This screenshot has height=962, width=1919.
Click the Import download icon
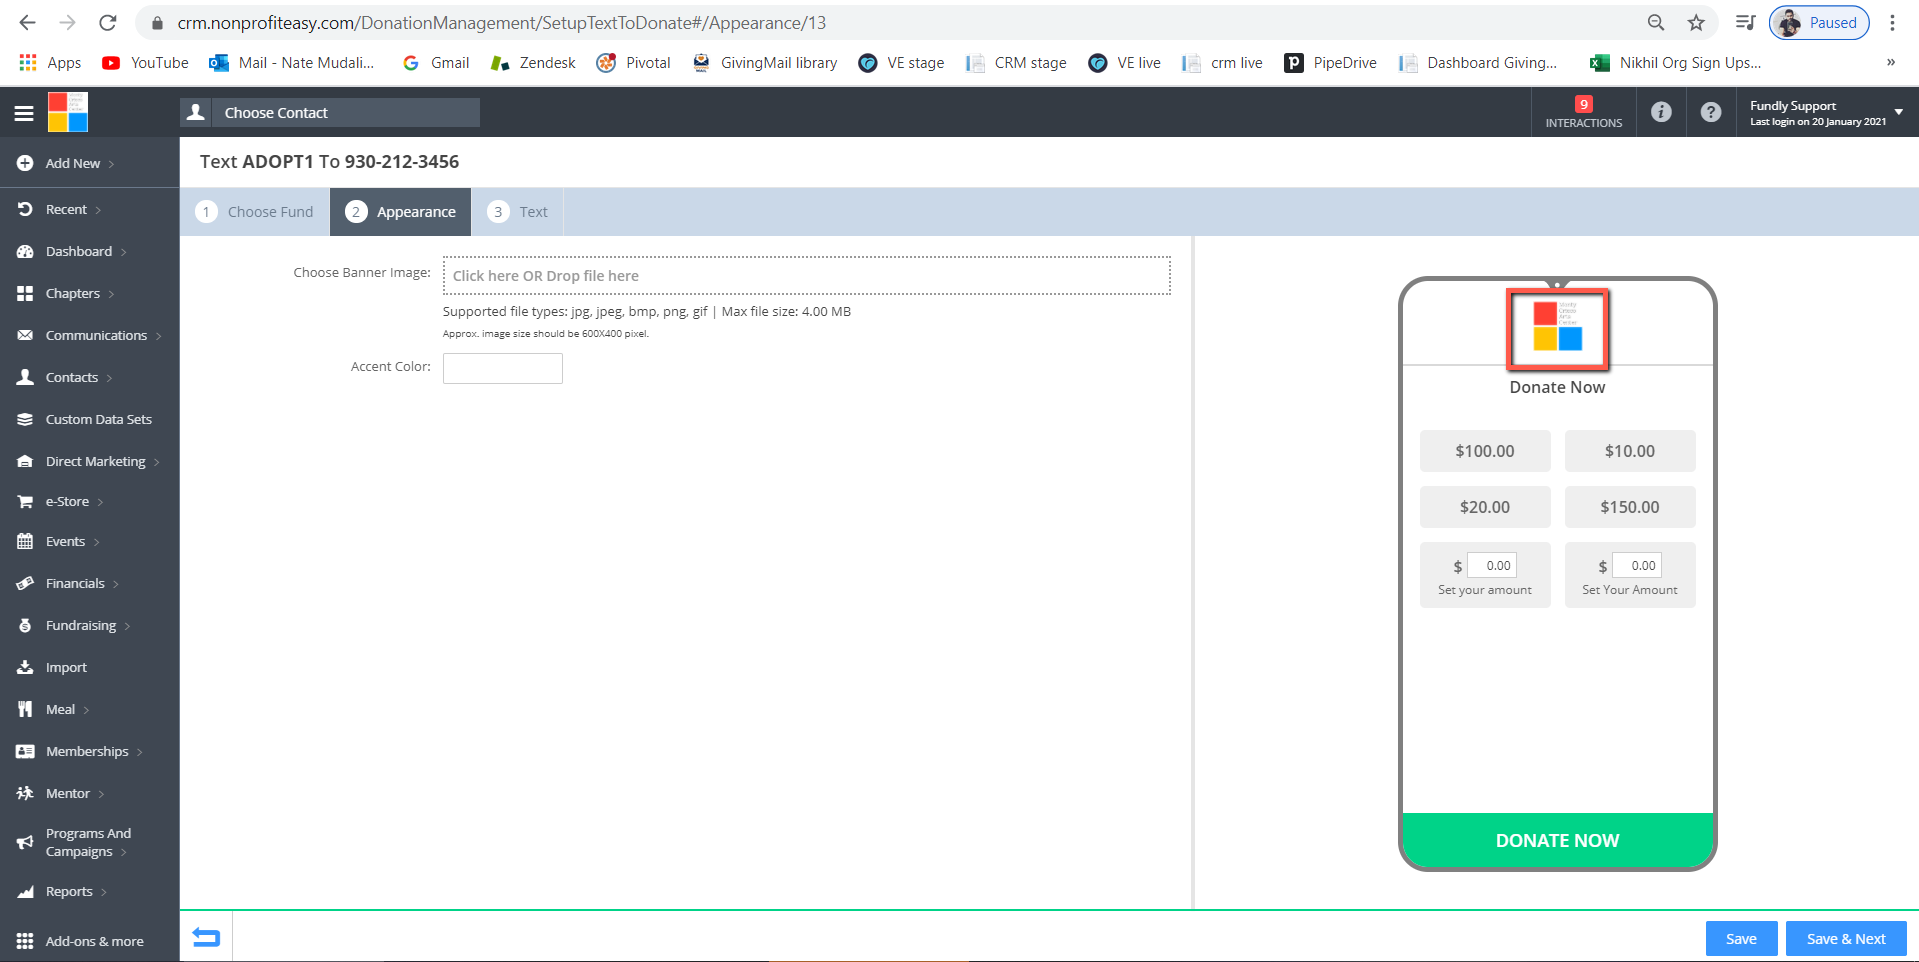coord(25,667)
